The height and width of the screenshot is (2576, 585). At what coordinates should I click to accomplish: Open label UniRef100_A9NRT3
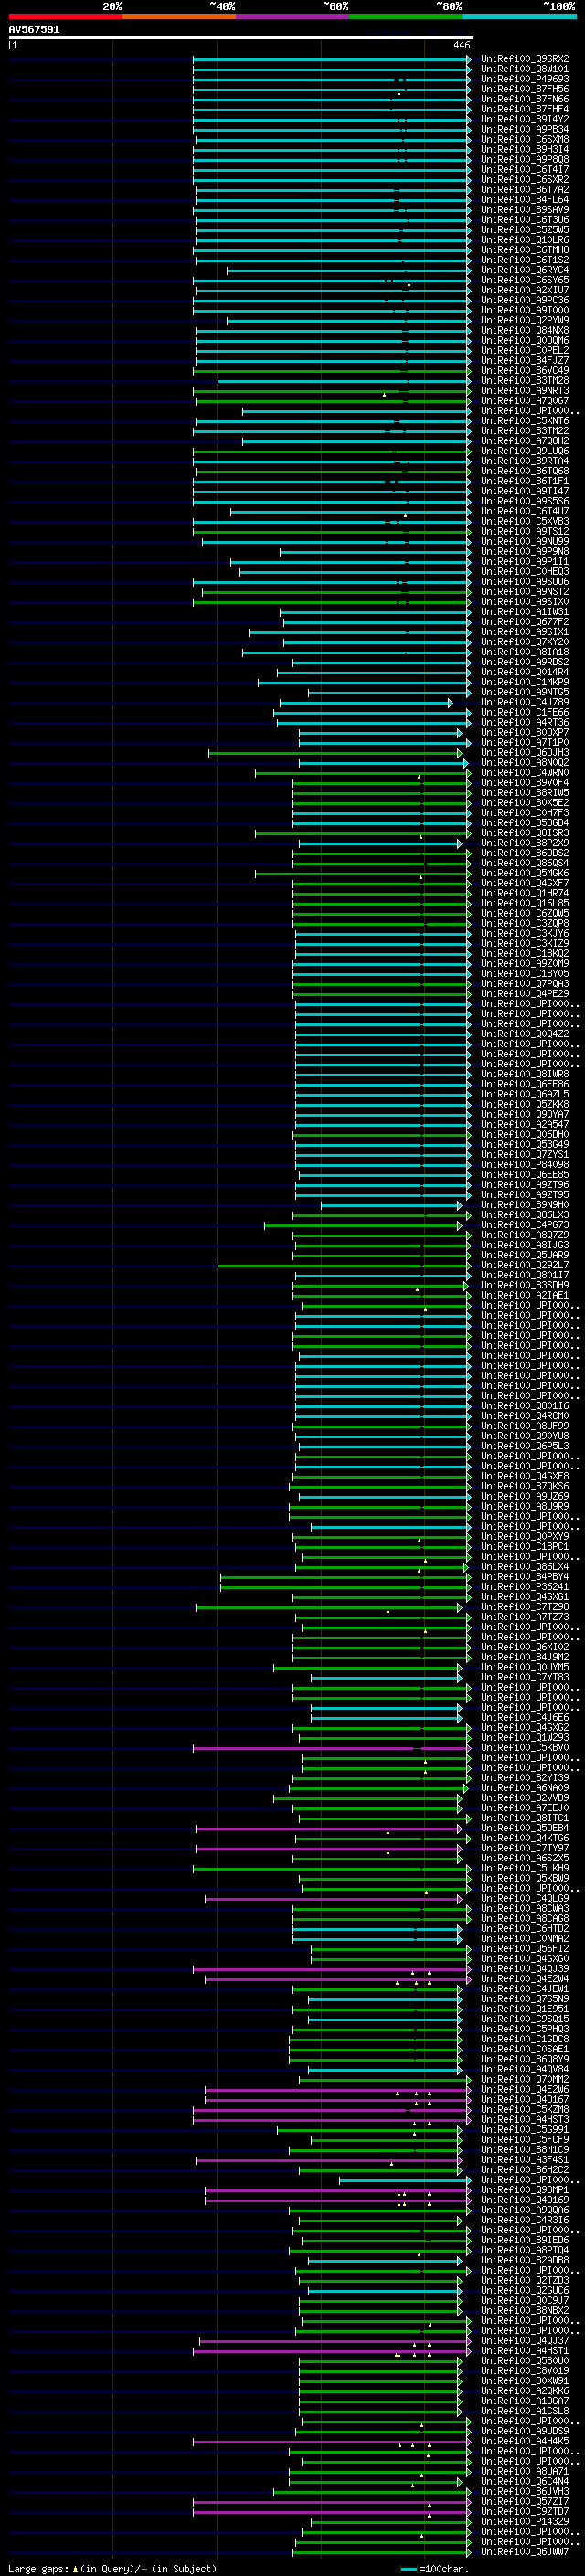pyautogui.click(x=525, y=390)
